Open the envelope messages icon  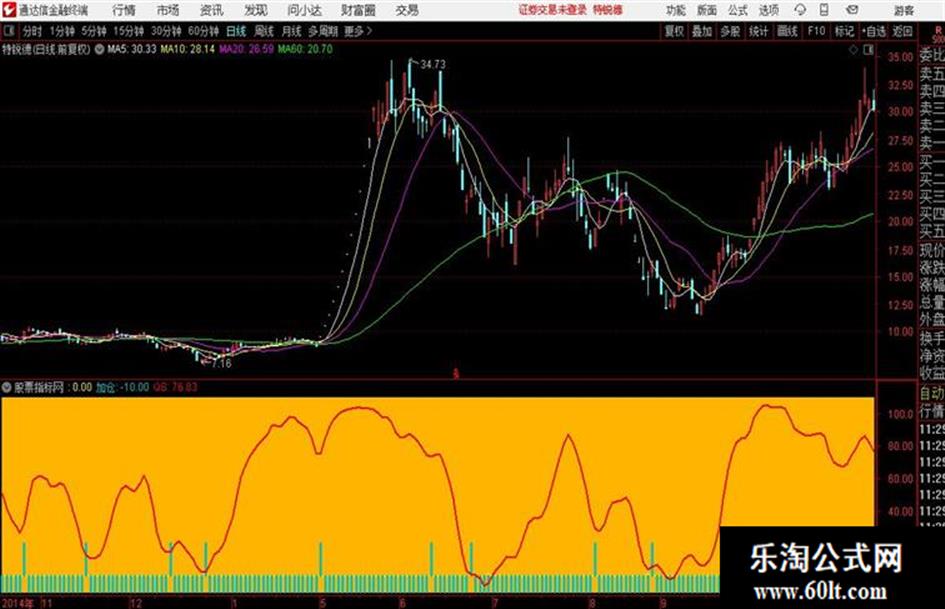[x=852, y=10]
